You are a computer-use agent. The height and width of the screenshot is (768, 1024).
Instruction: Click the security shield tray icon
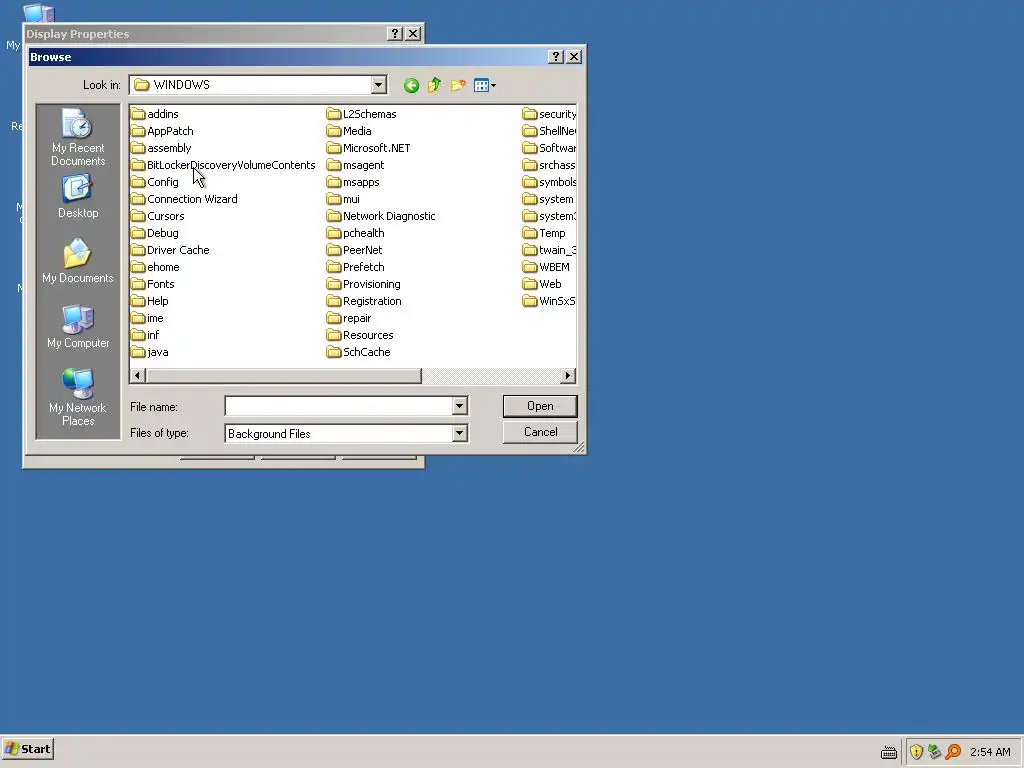pos(916,752)
